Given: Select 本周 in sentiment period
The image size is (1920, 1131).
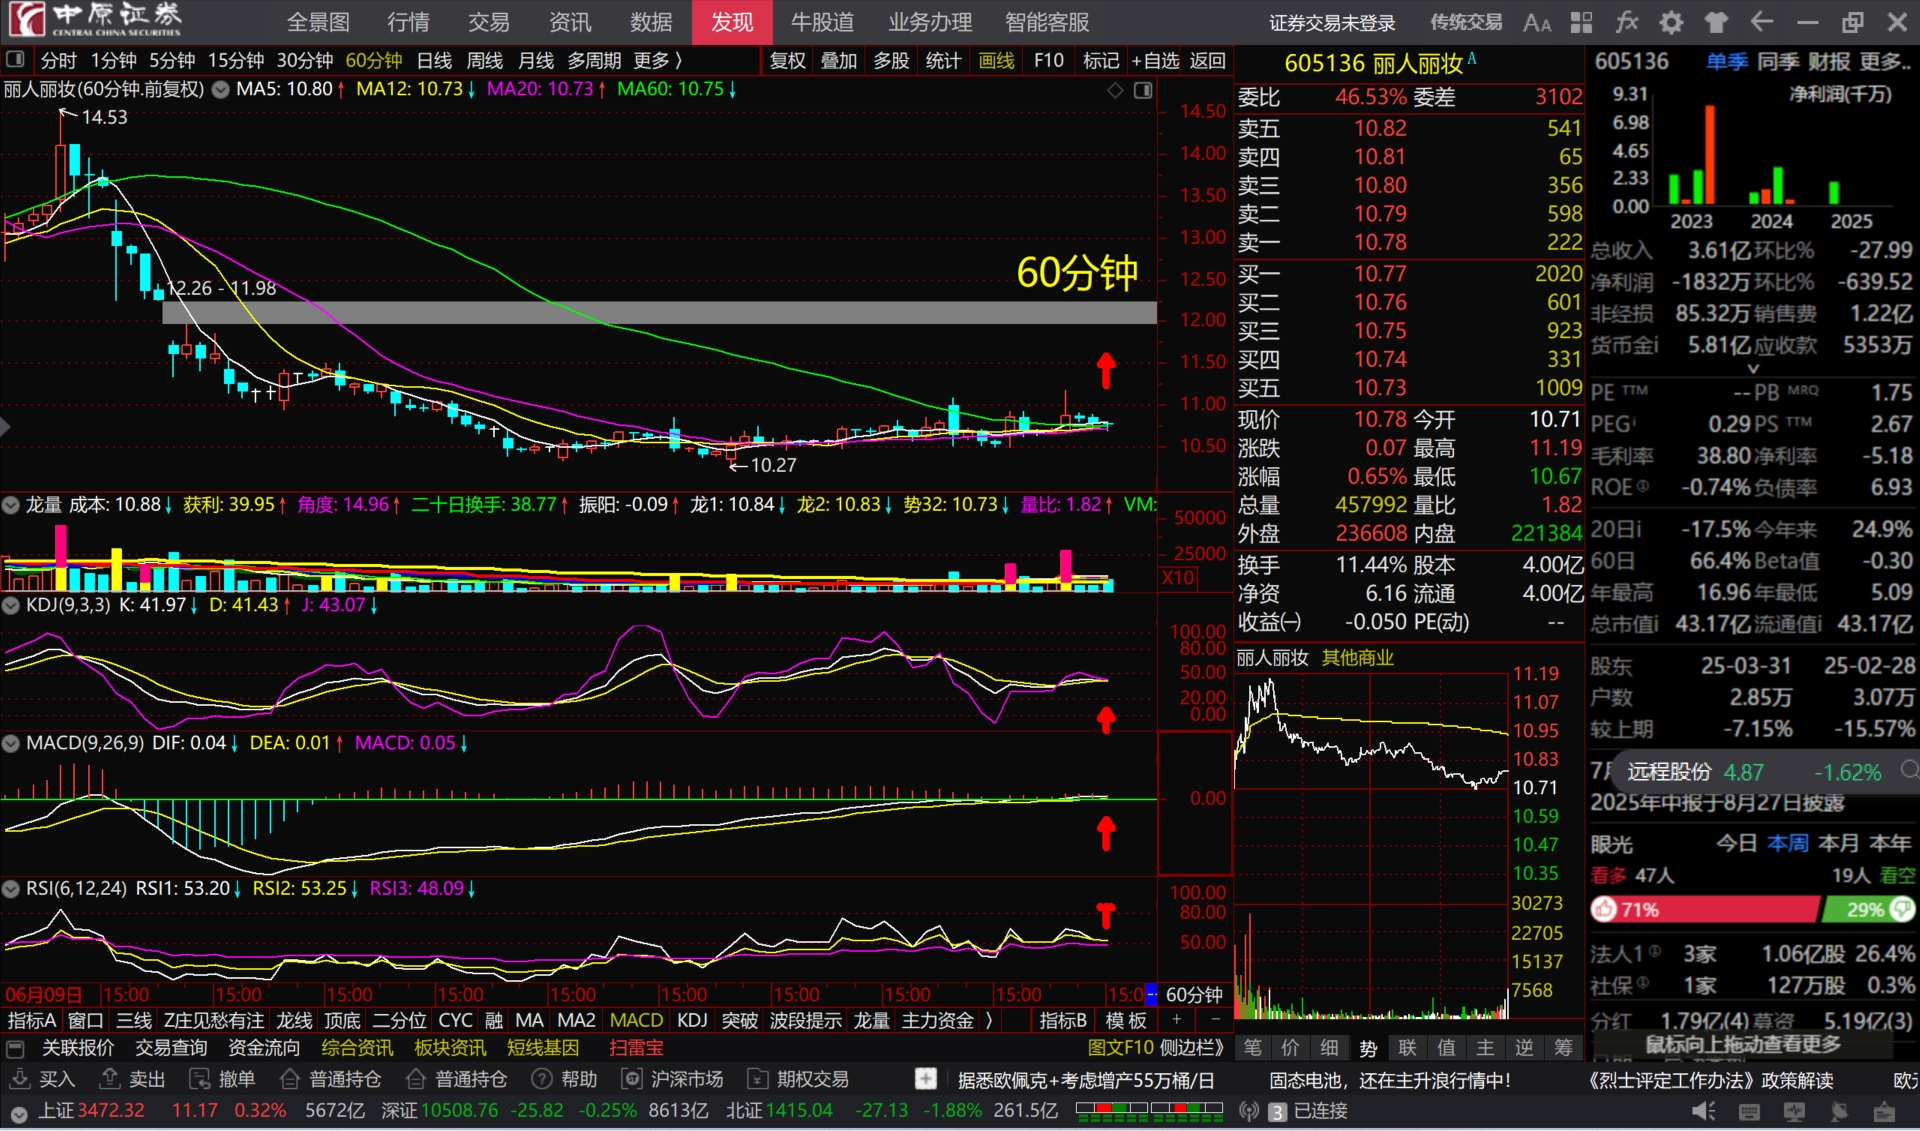Looking at the screenshot, I should 1787,843.
